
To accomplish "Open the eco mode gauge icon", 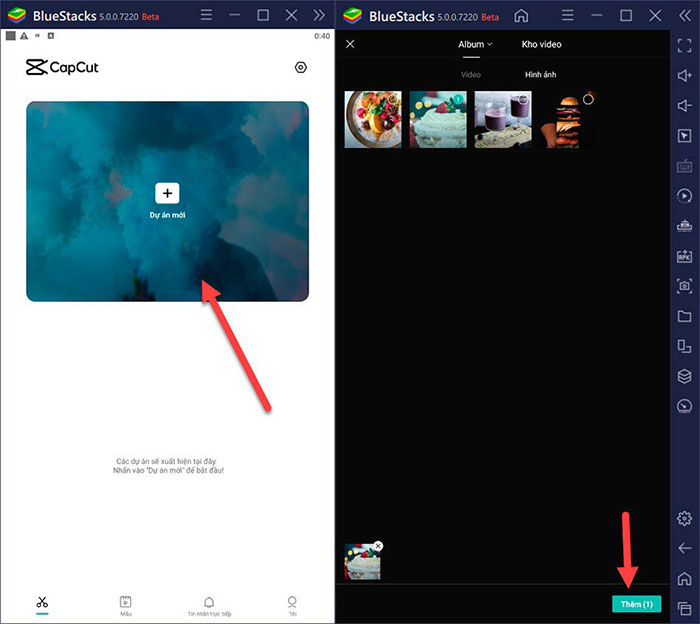I will (x=684, y=406).
